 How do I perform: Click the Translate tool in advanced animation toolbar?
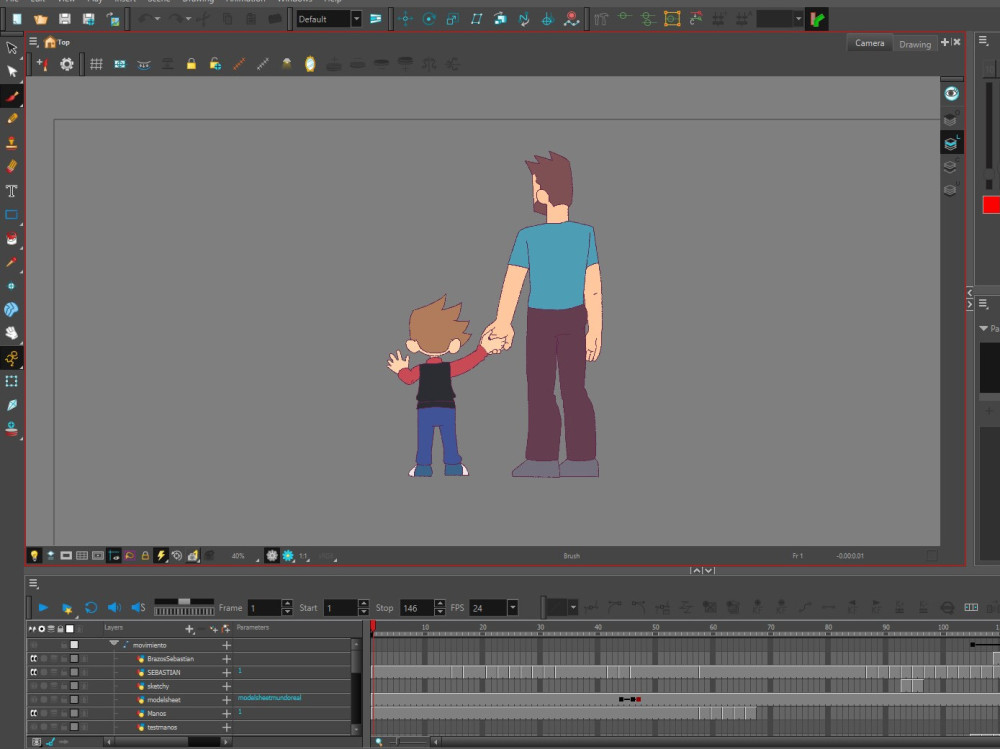[405, 19]
